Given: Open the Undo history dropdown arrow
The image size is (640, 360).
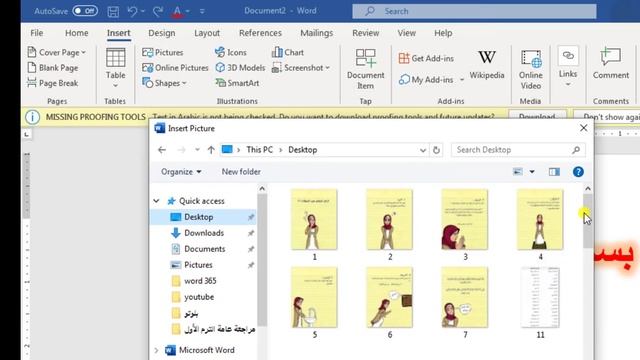Looking at the screenshot, I should (x=143, y=11).
